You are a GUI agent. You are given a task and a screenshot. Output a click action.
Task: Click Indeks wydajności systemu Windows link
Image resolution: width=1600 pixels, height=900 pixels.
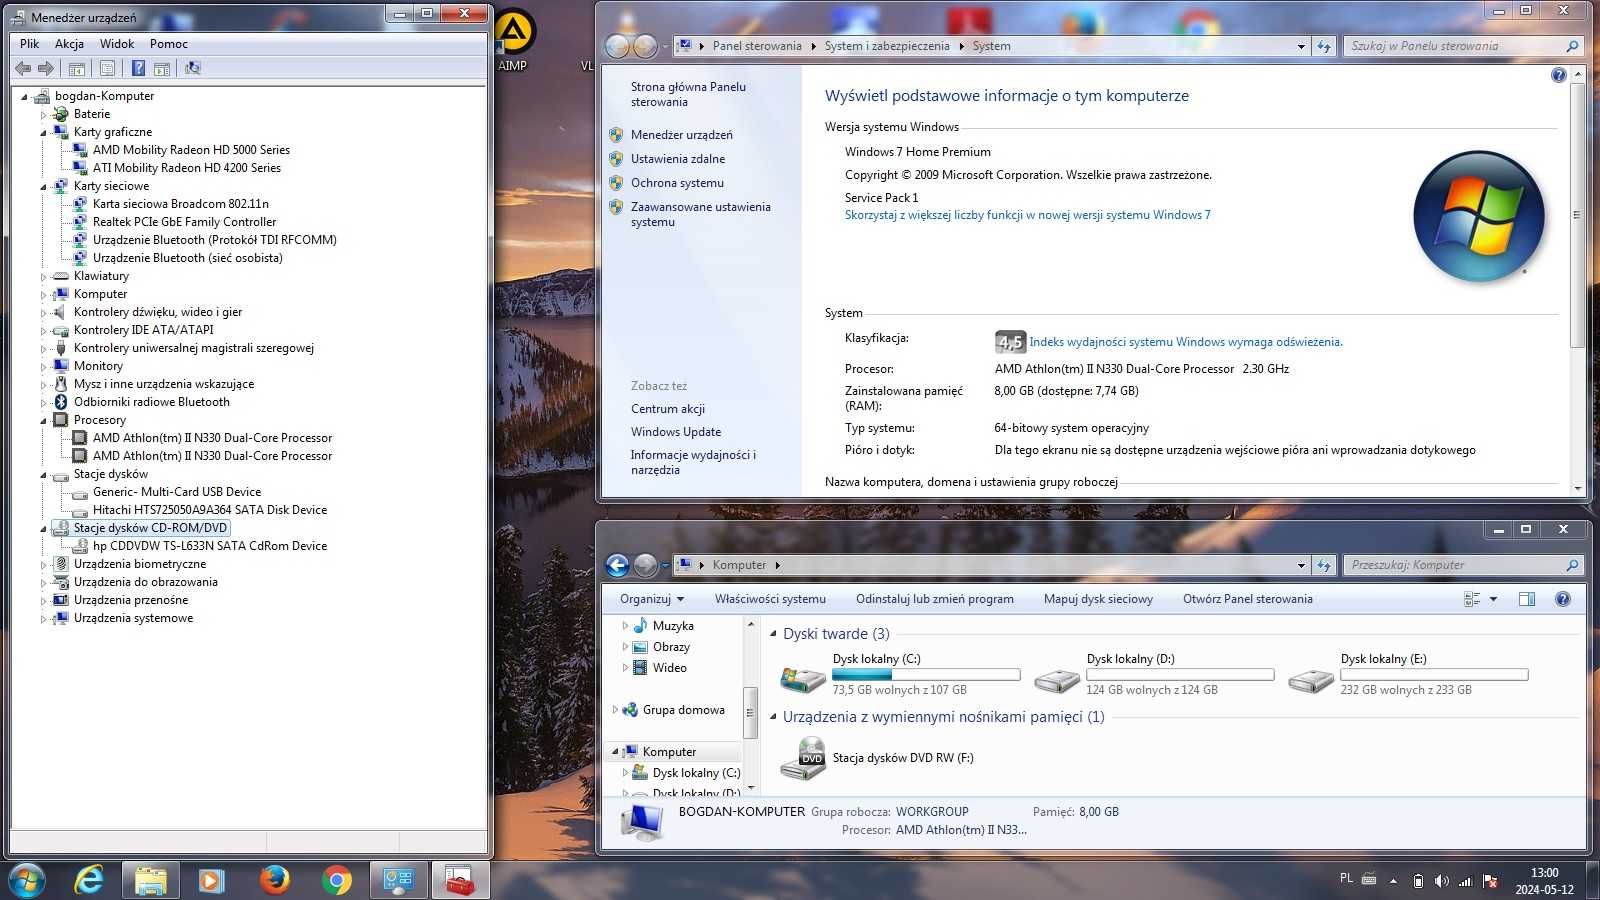coord(1186,342)
